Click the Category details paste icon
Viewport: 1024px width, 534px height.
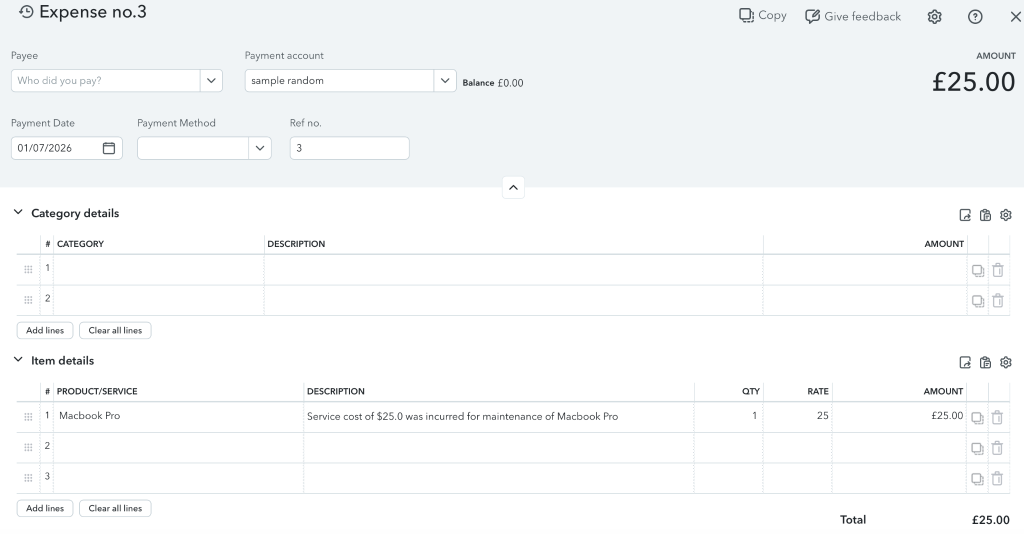(x=985, y=215)
